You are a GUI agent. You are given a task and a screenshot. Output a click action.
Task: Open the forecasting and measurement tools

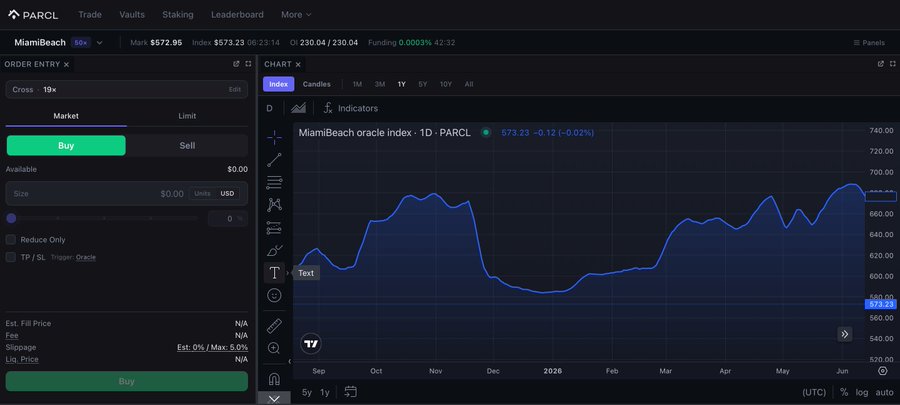click(274, 228)
